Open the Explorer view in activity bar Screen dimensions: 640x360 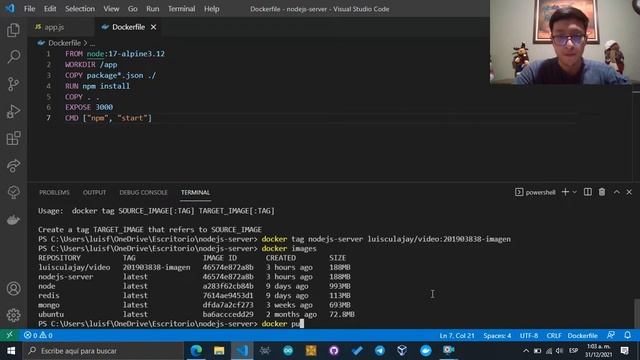(x=13, y=30)
